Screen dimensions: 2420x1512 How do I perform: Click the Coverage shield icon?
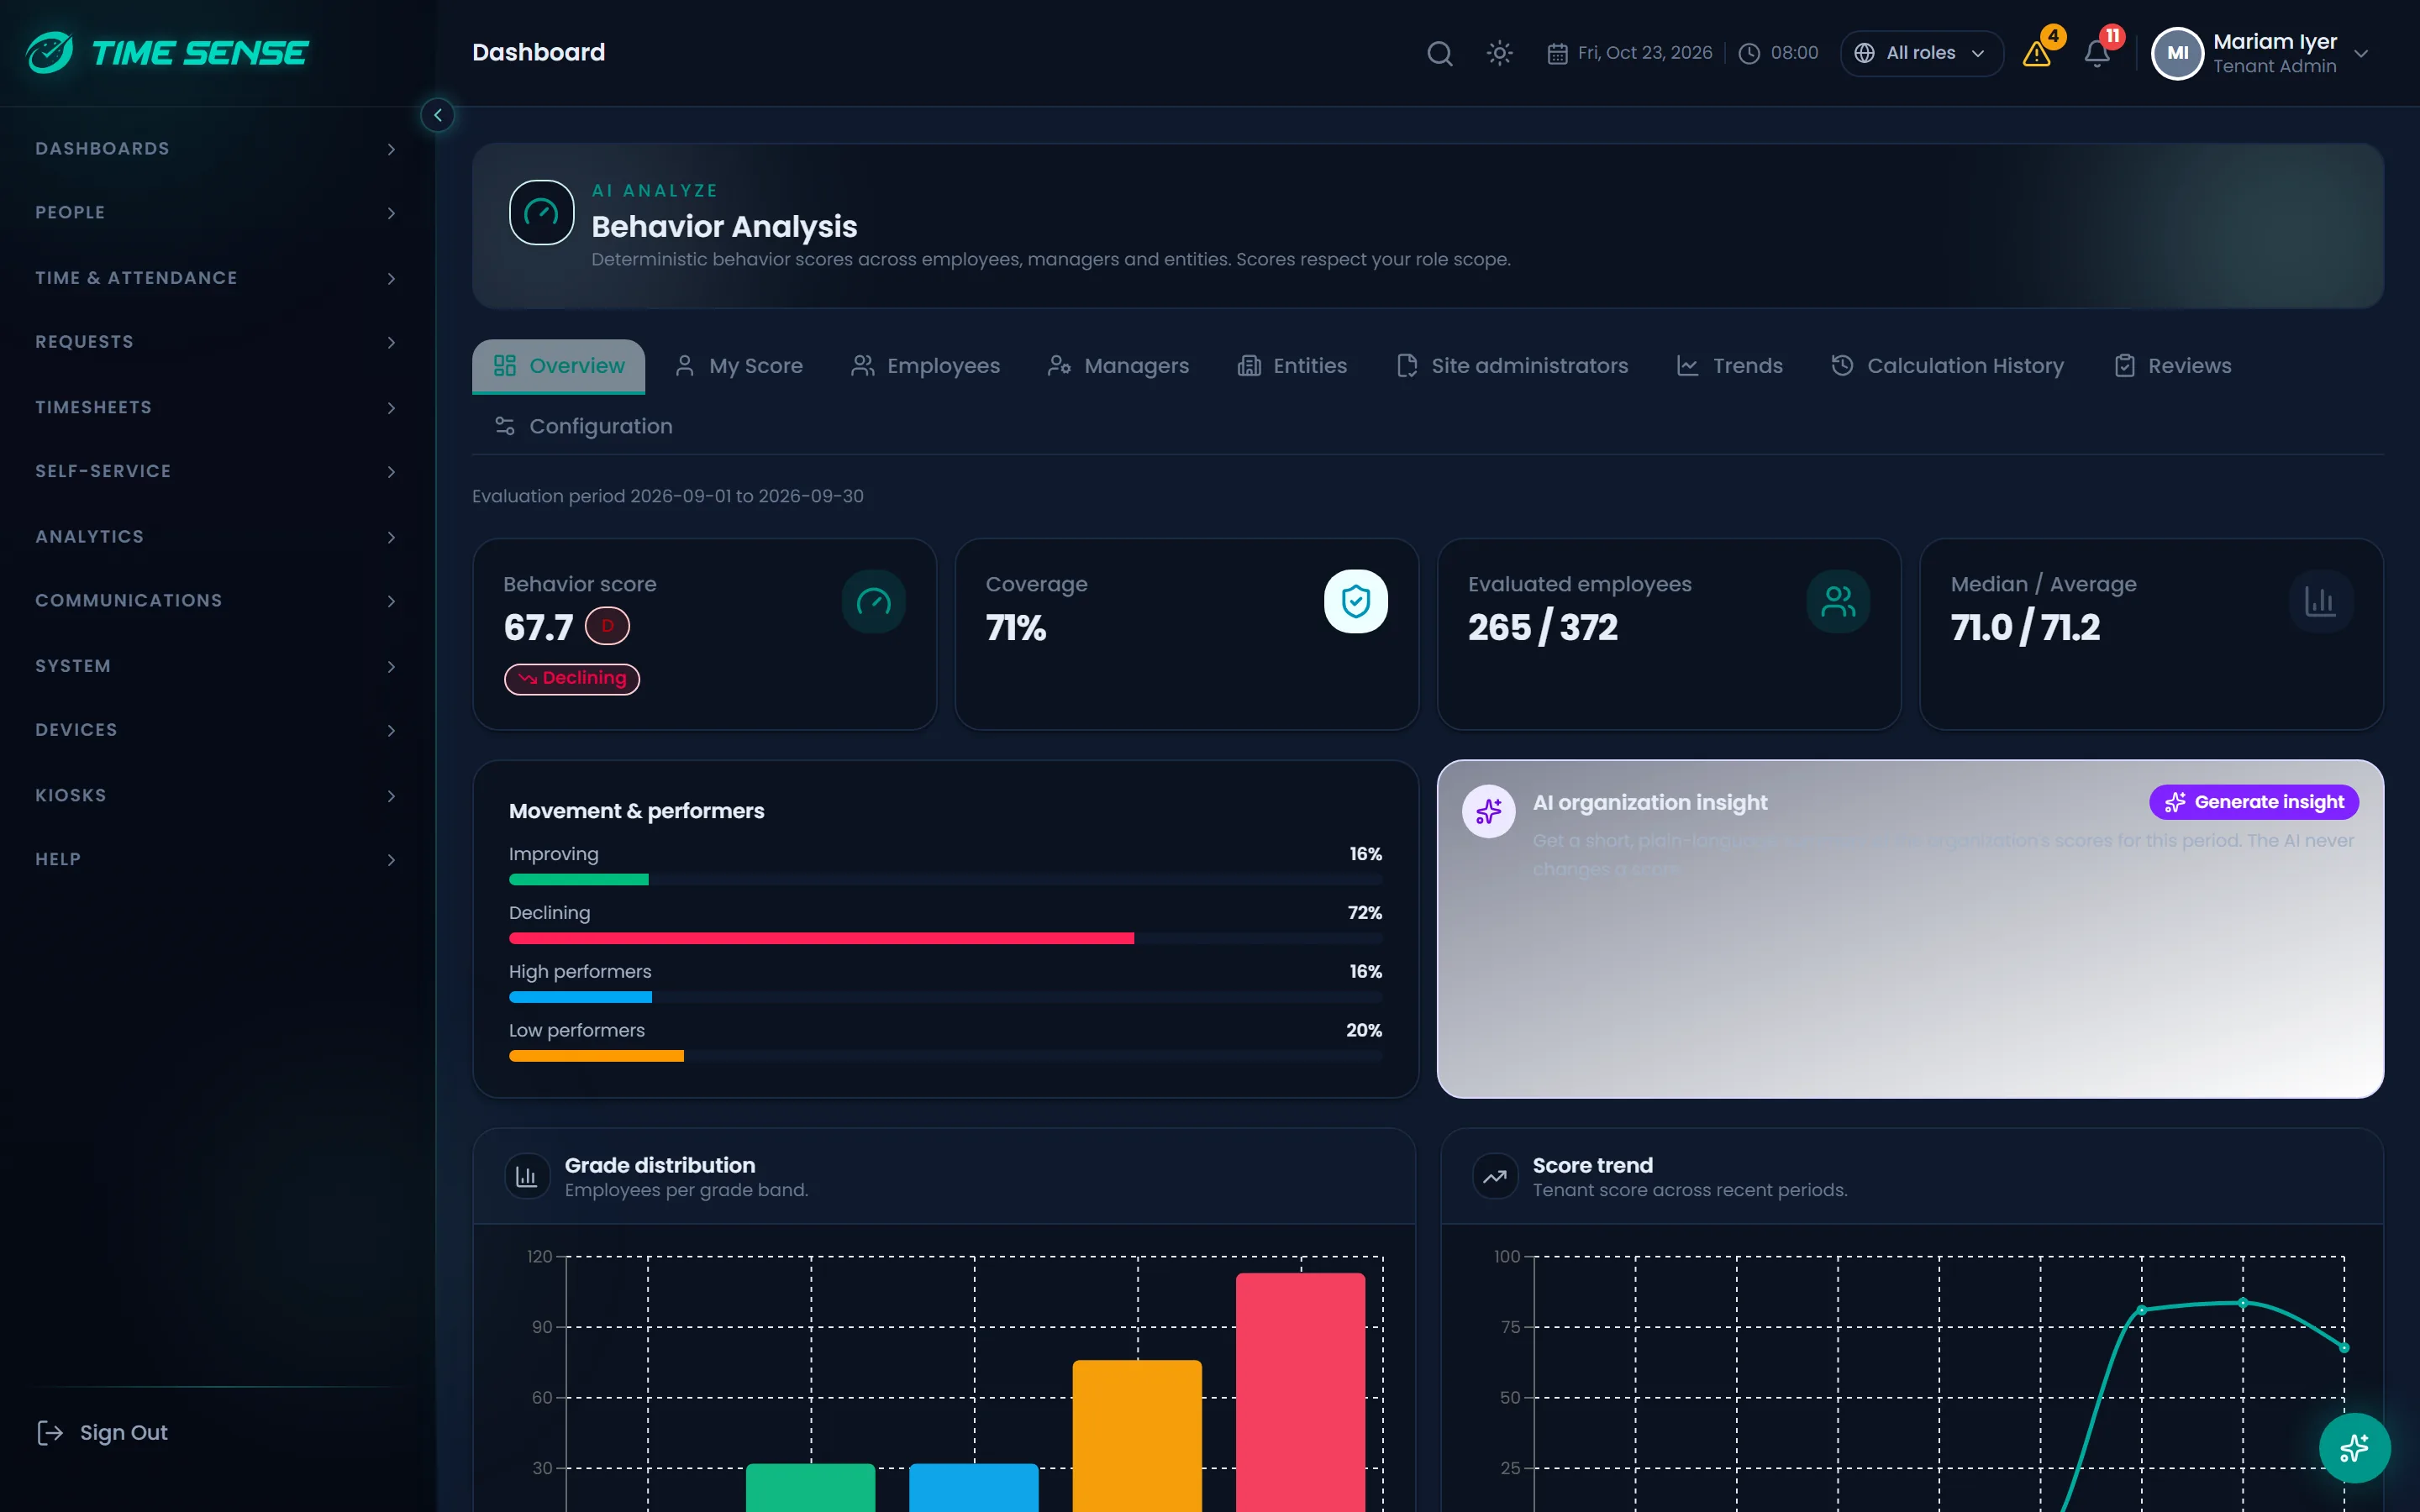[x=1355, y=601]
